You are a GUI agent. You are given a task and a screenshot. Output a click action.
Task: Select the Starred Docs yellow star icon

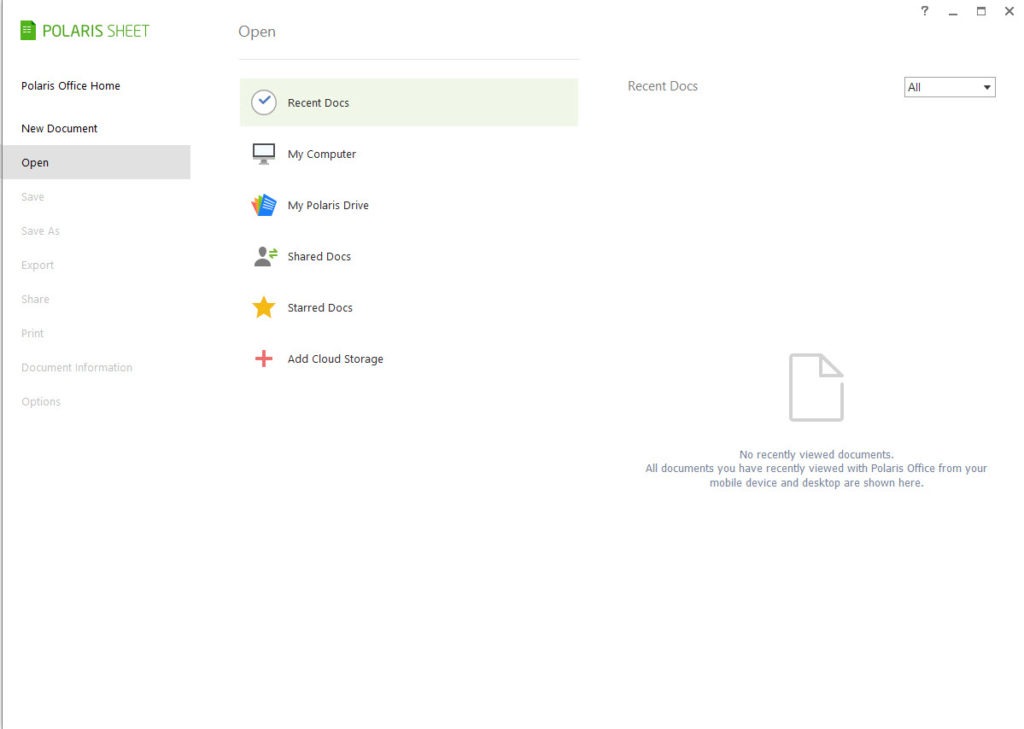pos(263,308)
